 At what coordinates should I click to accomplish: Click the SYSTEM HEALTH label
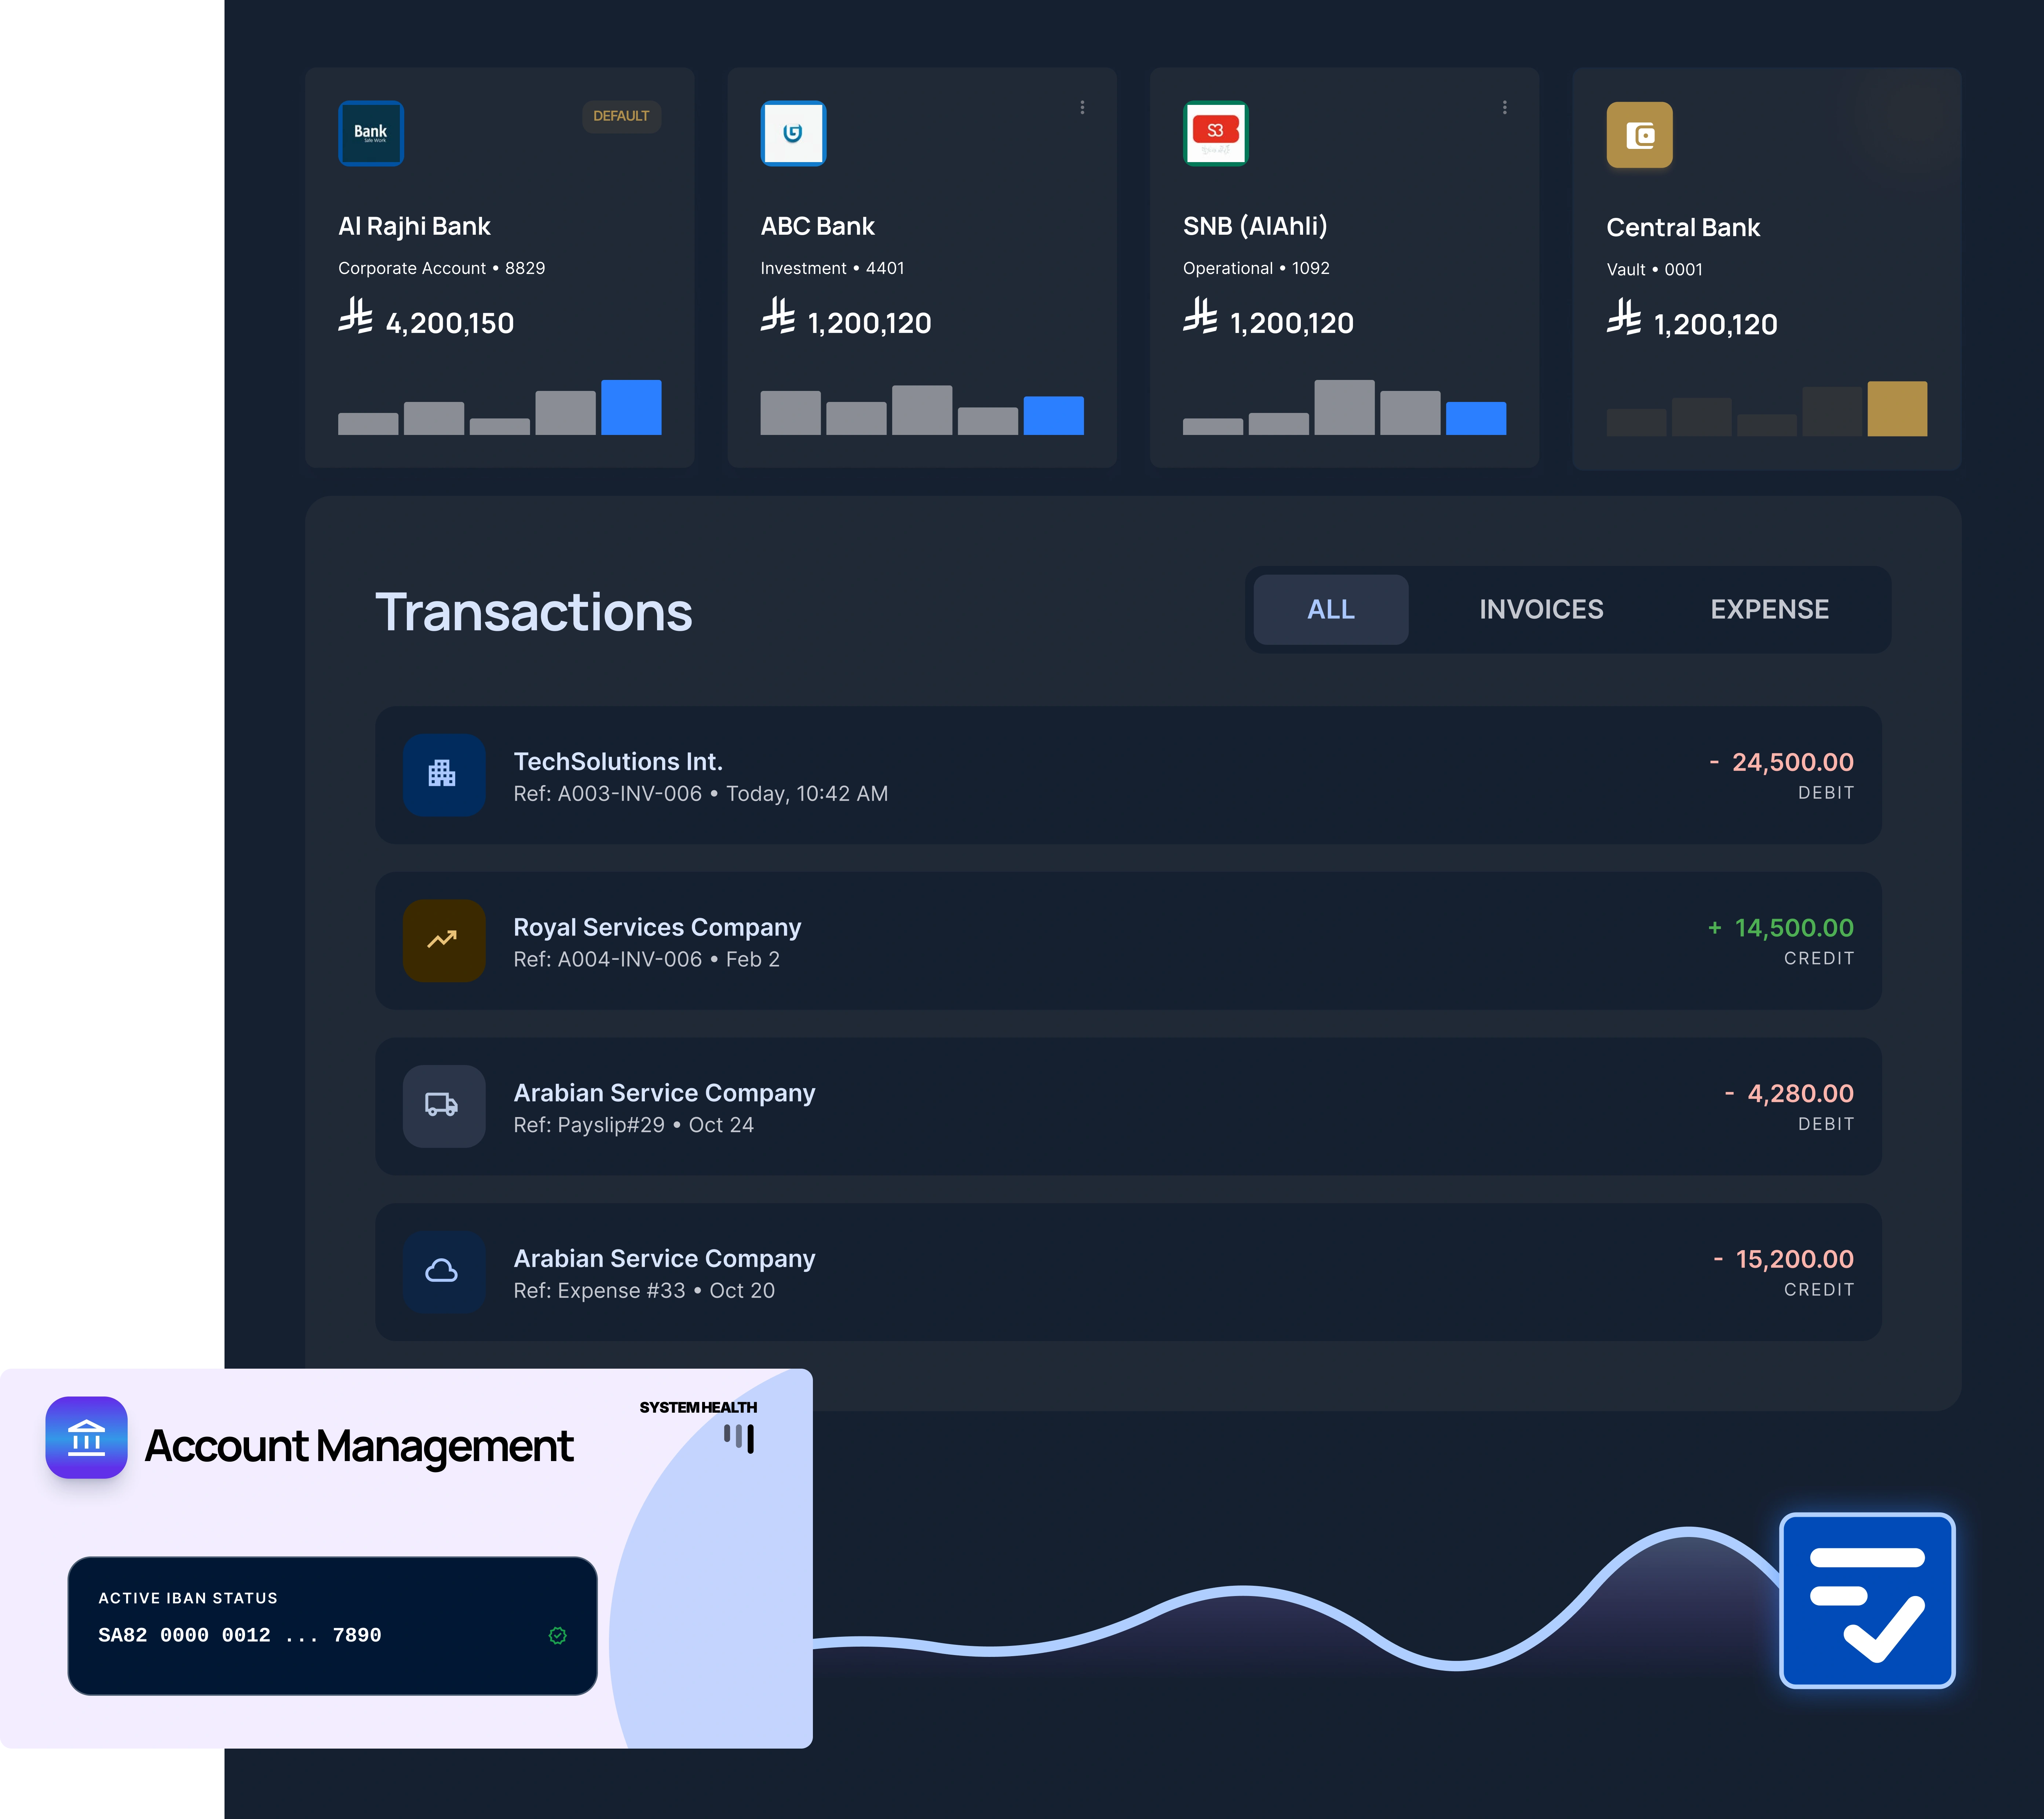(698, 1407)
